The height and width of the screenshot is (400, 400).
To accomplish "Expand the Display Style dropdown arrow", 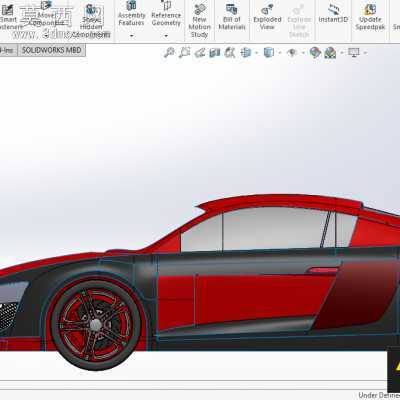I will [280, 53].
